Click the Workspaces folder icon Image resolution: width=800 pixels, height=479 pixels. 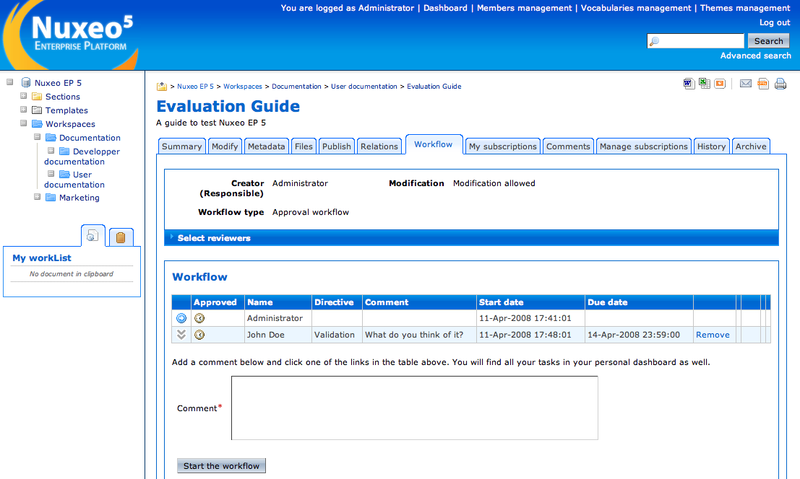37,123
